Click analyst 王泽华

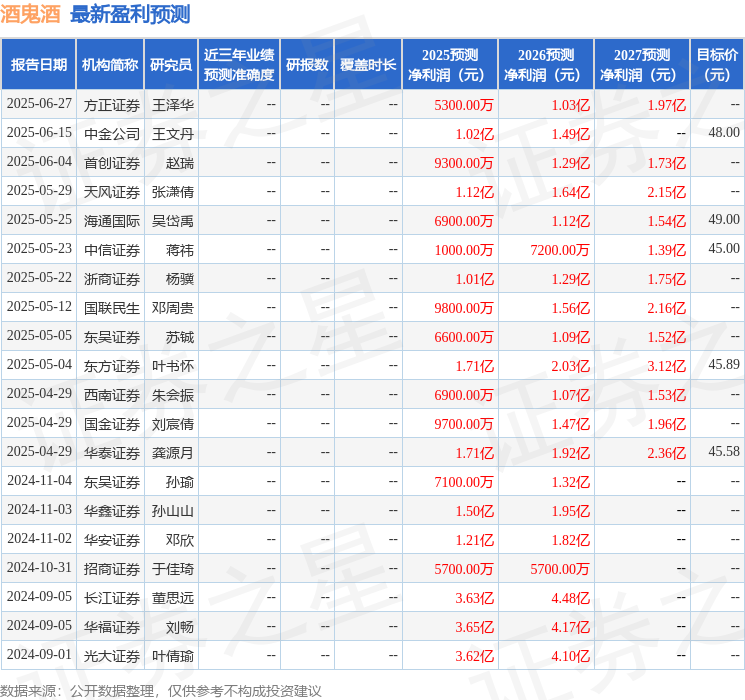pyautogui.click(x=172, y=105)
